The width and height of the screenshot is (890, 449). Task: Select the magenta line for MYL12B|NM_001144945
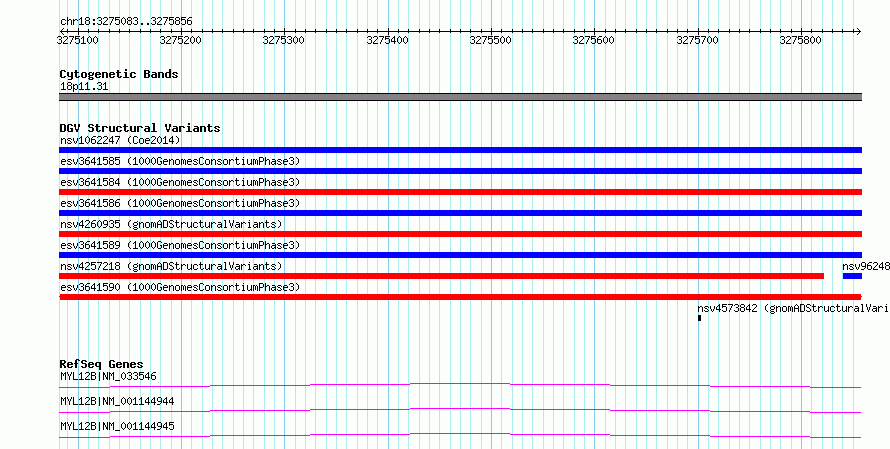coord(460,436)
